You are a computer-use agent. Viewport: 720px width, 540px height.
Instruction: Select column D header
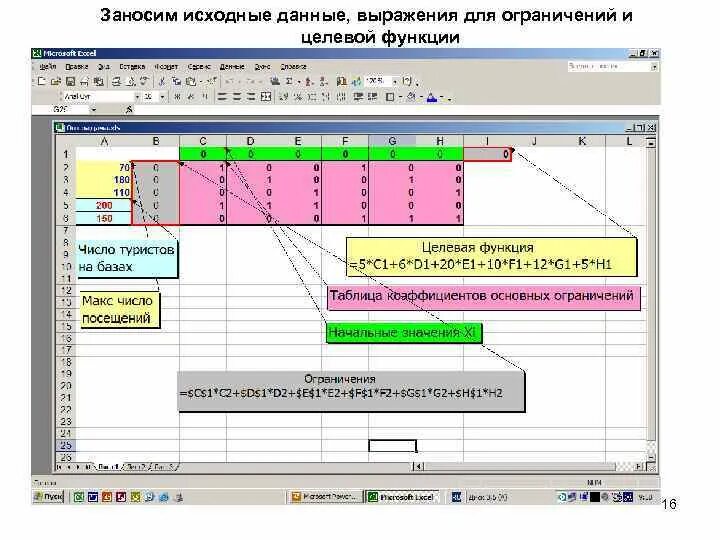[x=250, y=141]
